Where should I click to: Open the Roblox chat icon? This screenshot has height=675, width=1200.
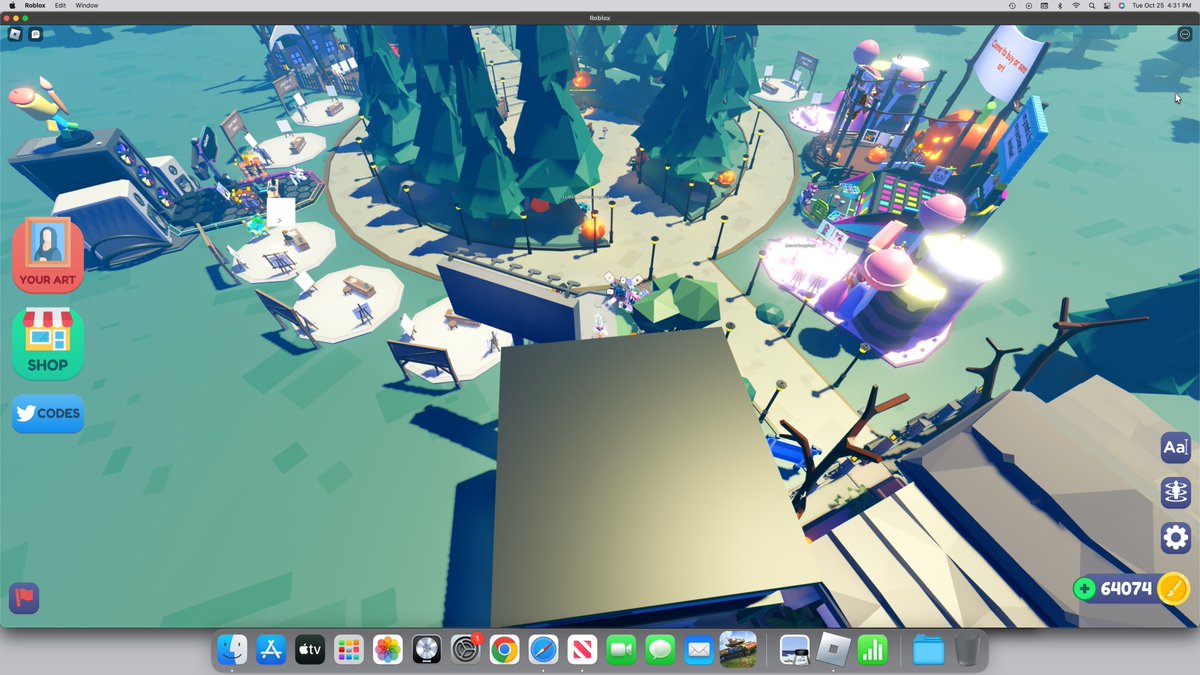36,34
